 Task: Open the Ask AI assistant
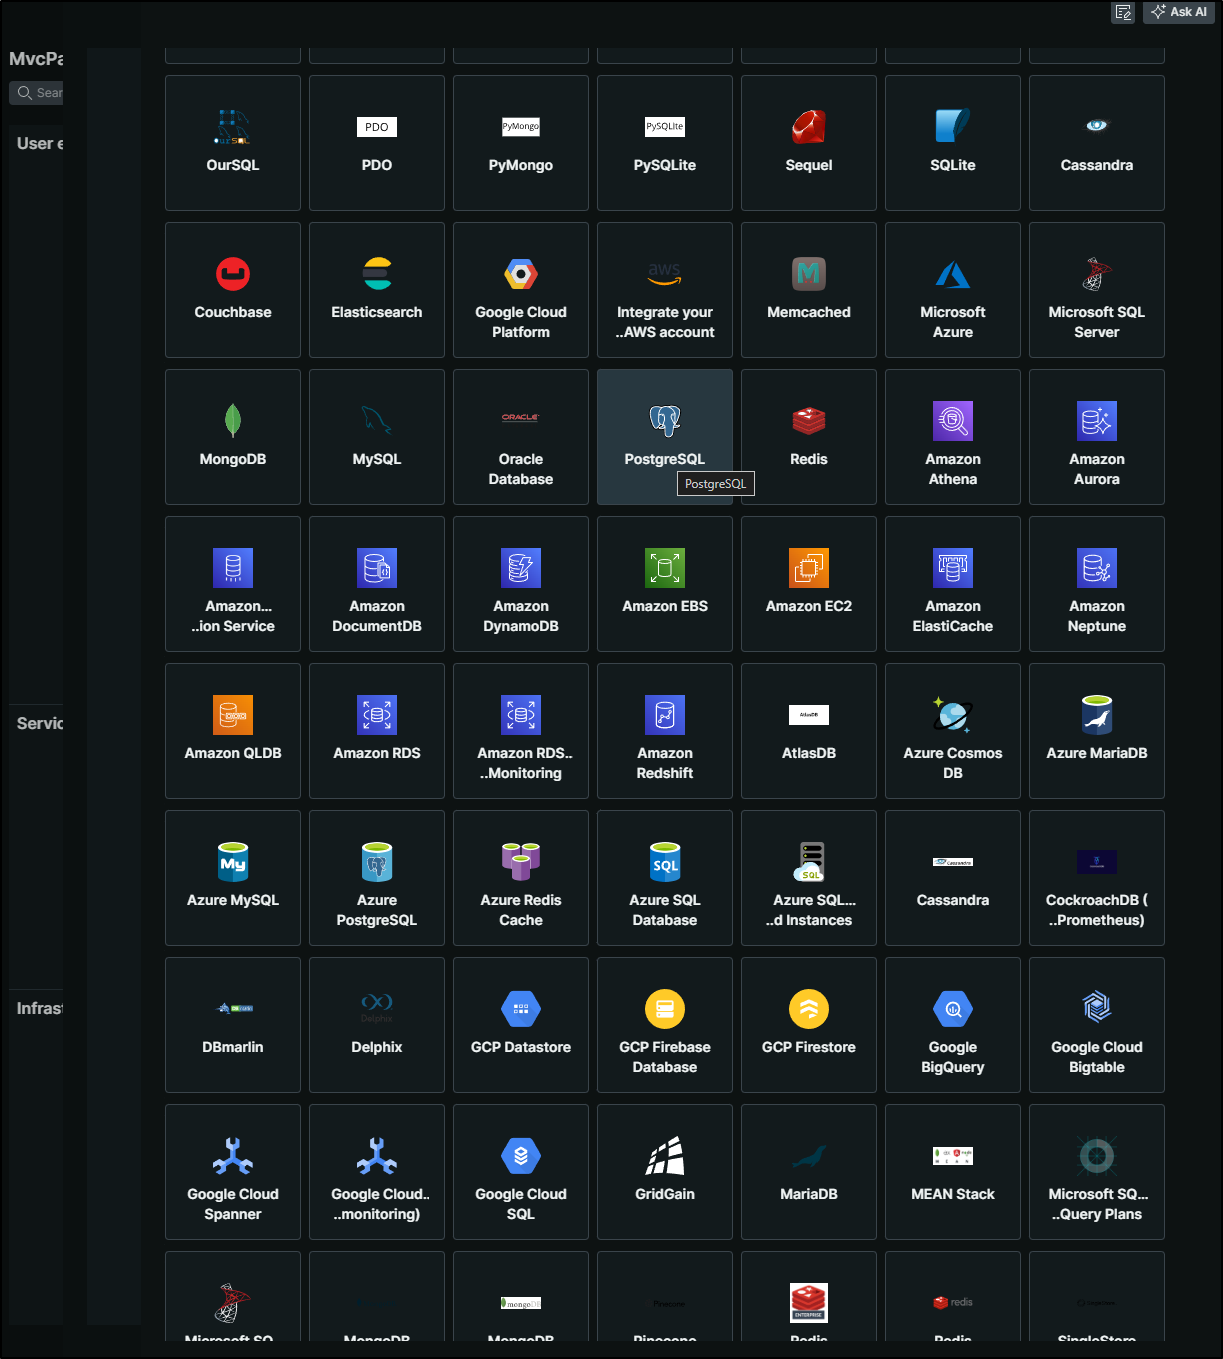1179,12
